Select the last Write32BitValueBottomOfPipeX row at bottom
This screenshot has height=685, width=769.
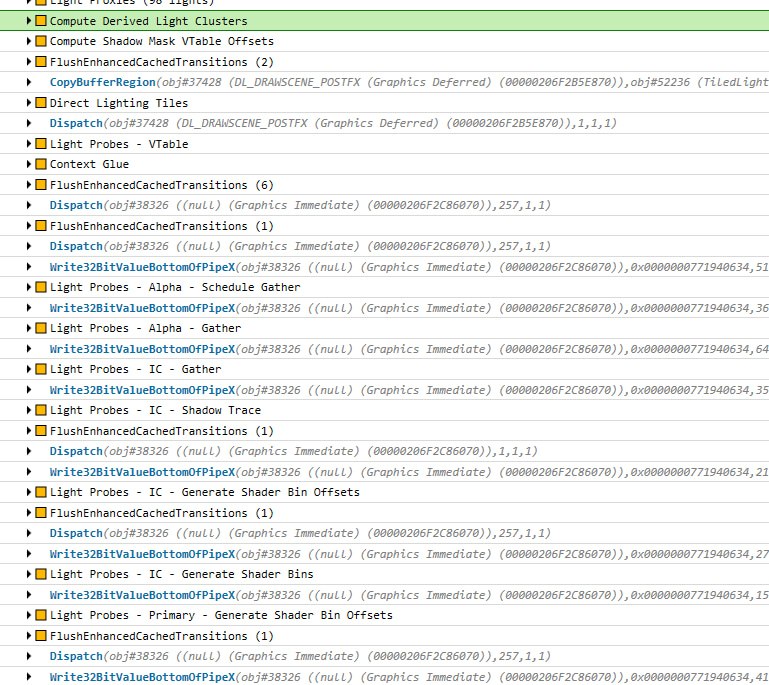coord(384,677)
